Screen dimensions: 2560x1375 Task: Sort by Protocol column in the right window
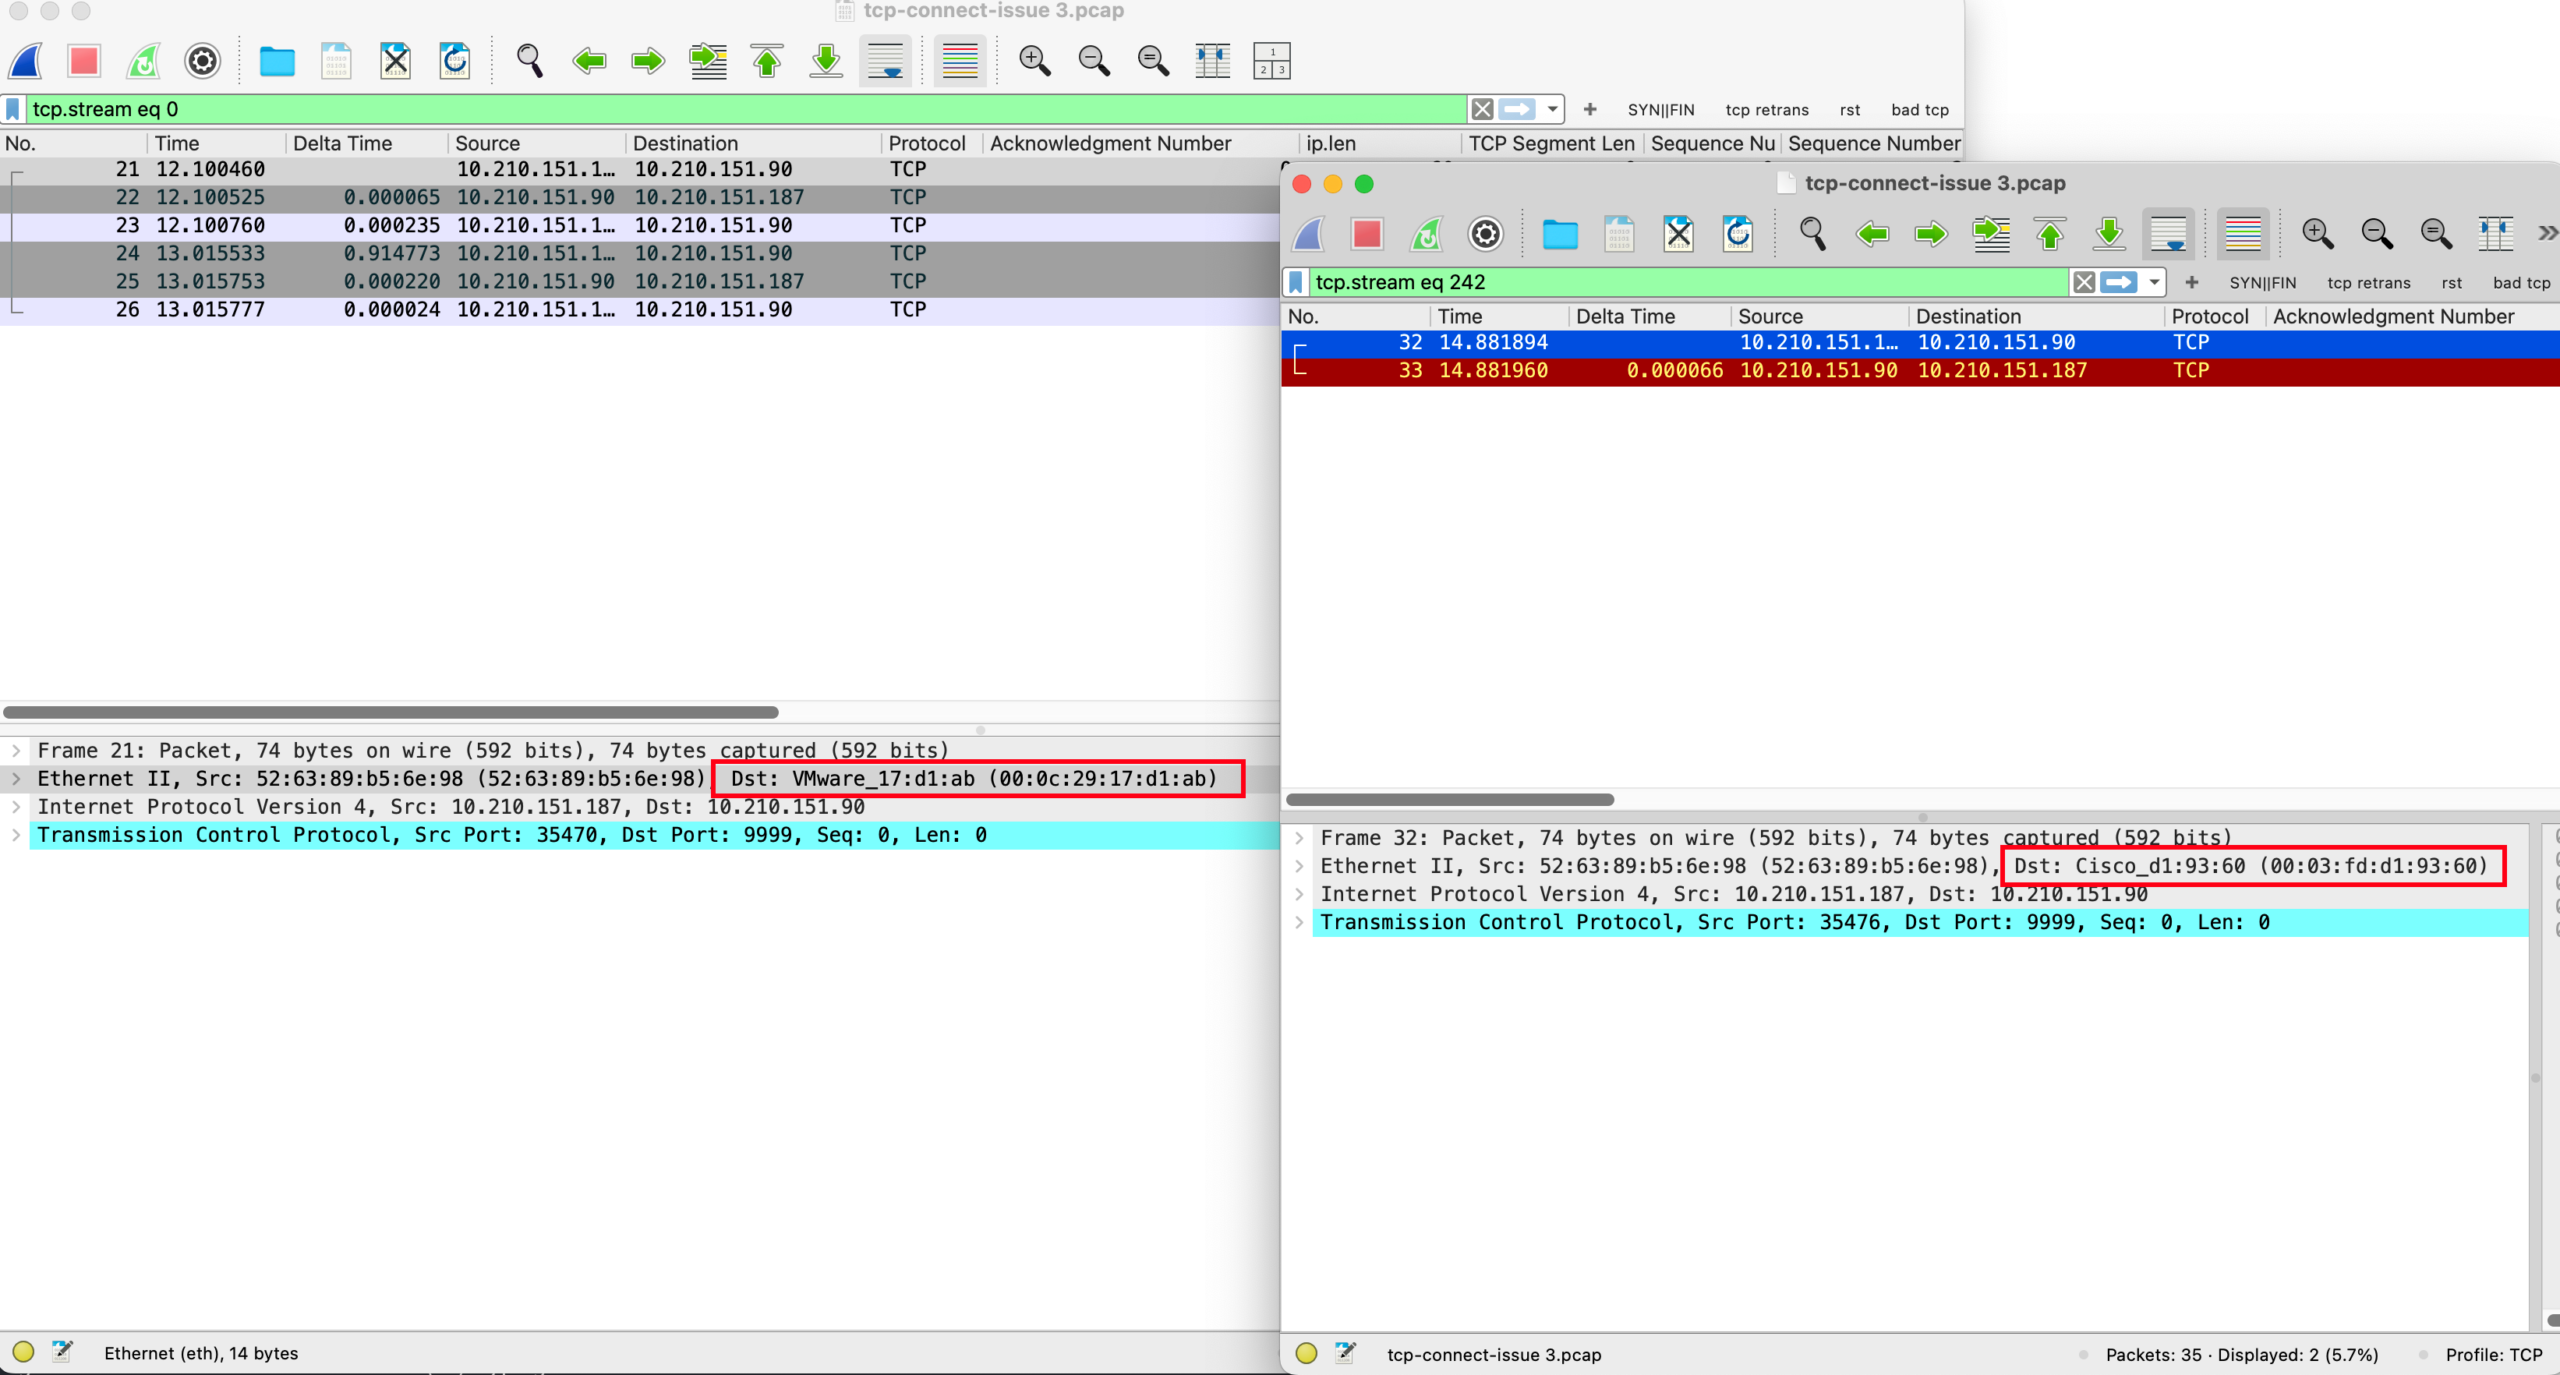point(2209,316)
